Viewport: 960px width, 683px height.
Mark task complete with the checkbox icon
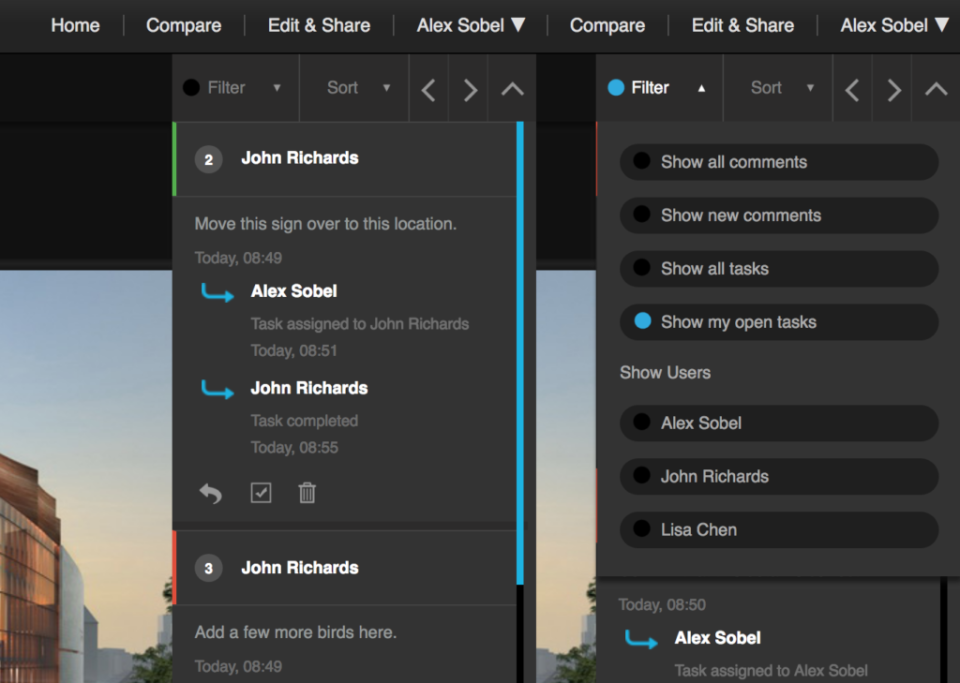pyautogui.click(x=261, y=493)
